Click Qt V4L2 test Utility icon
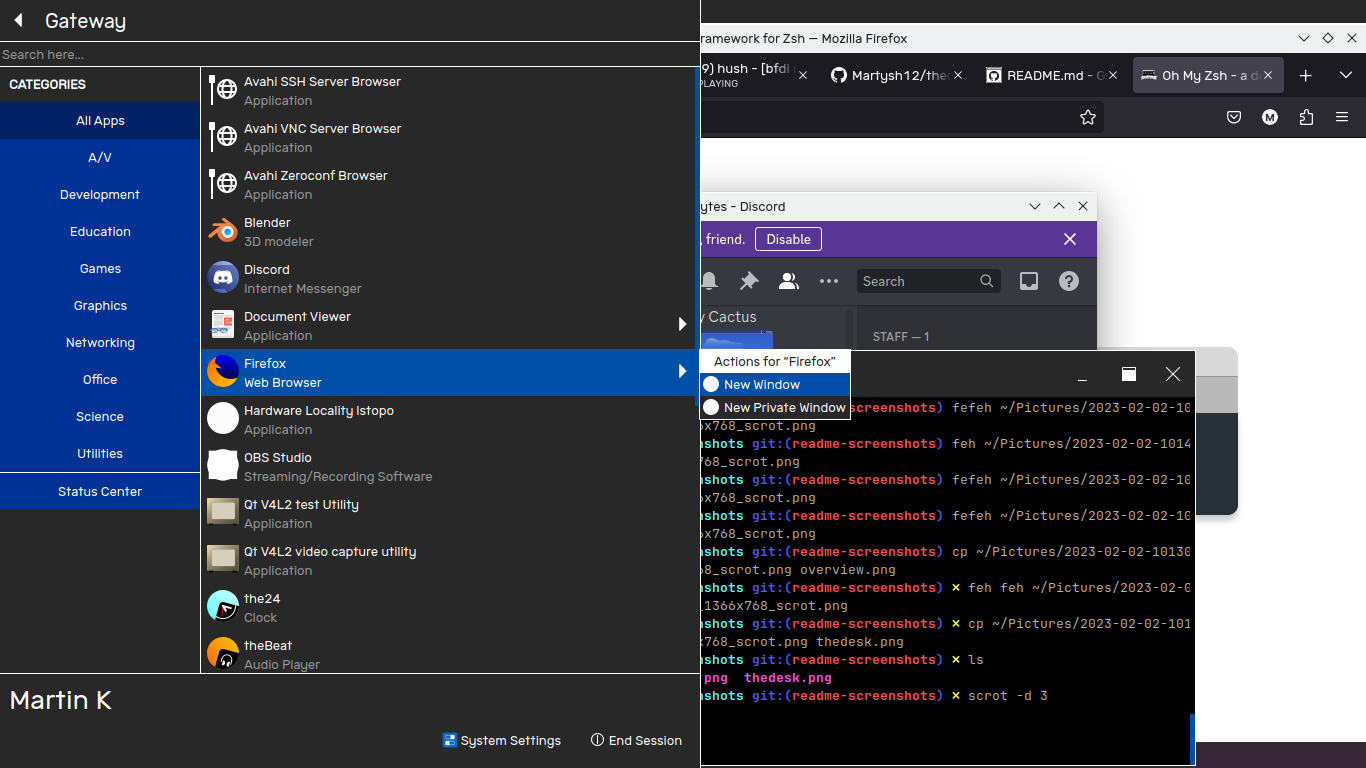The image size is (1366, 768). tap(223, 513)
